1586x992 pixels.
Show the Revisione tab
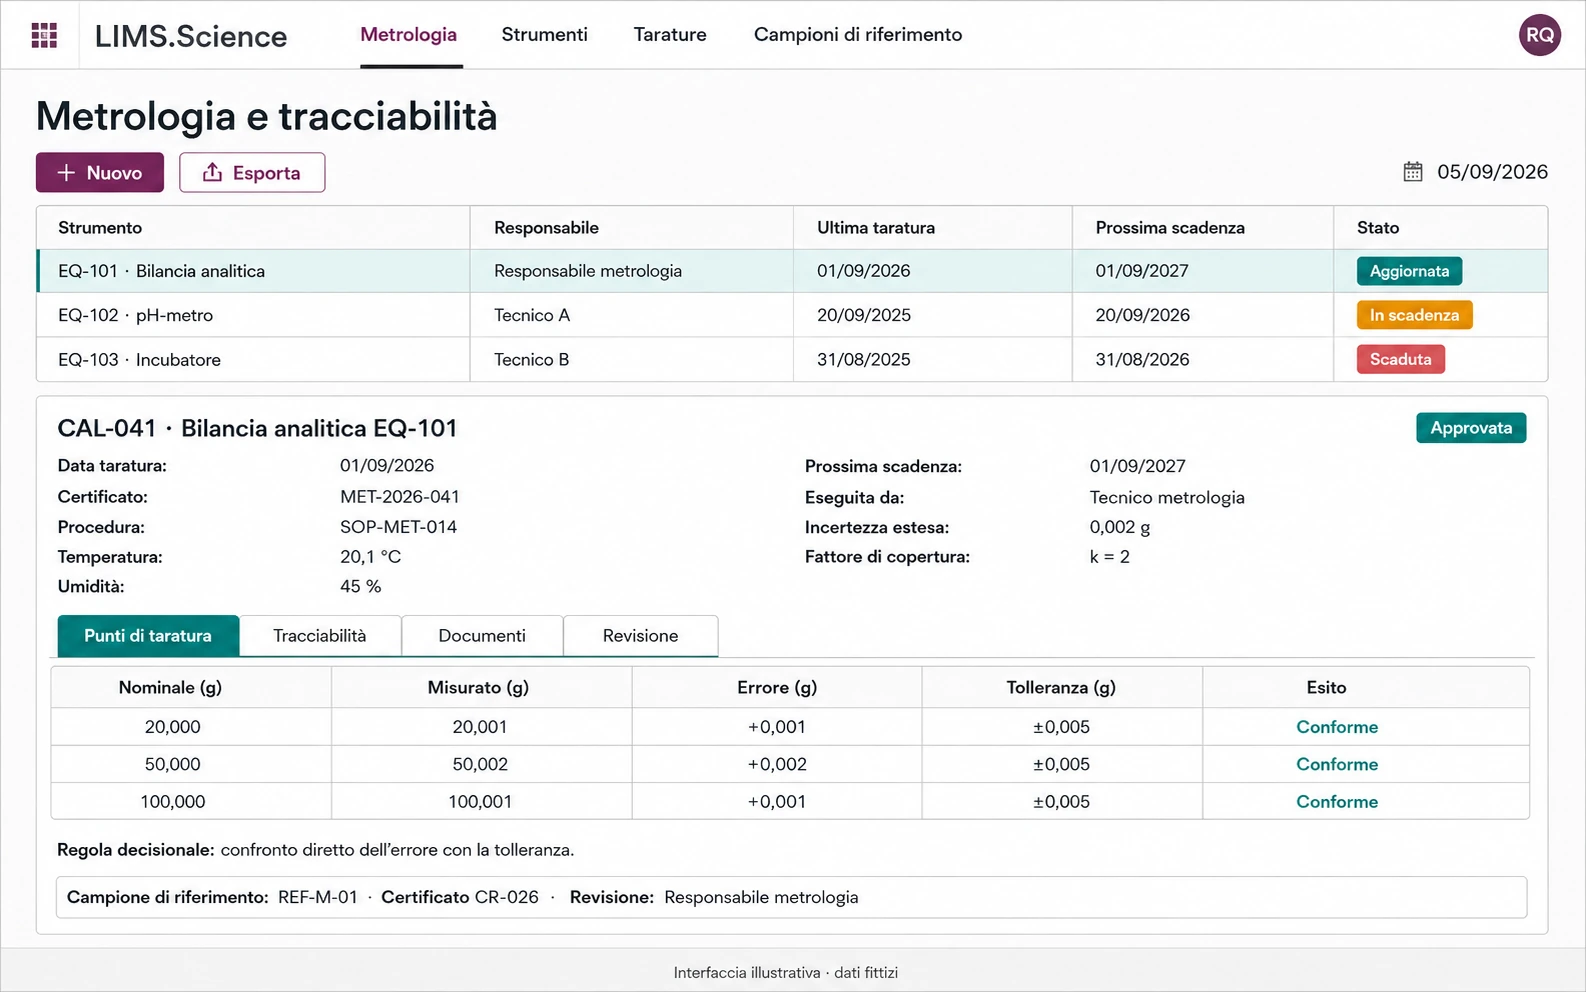tap(640, 636)
